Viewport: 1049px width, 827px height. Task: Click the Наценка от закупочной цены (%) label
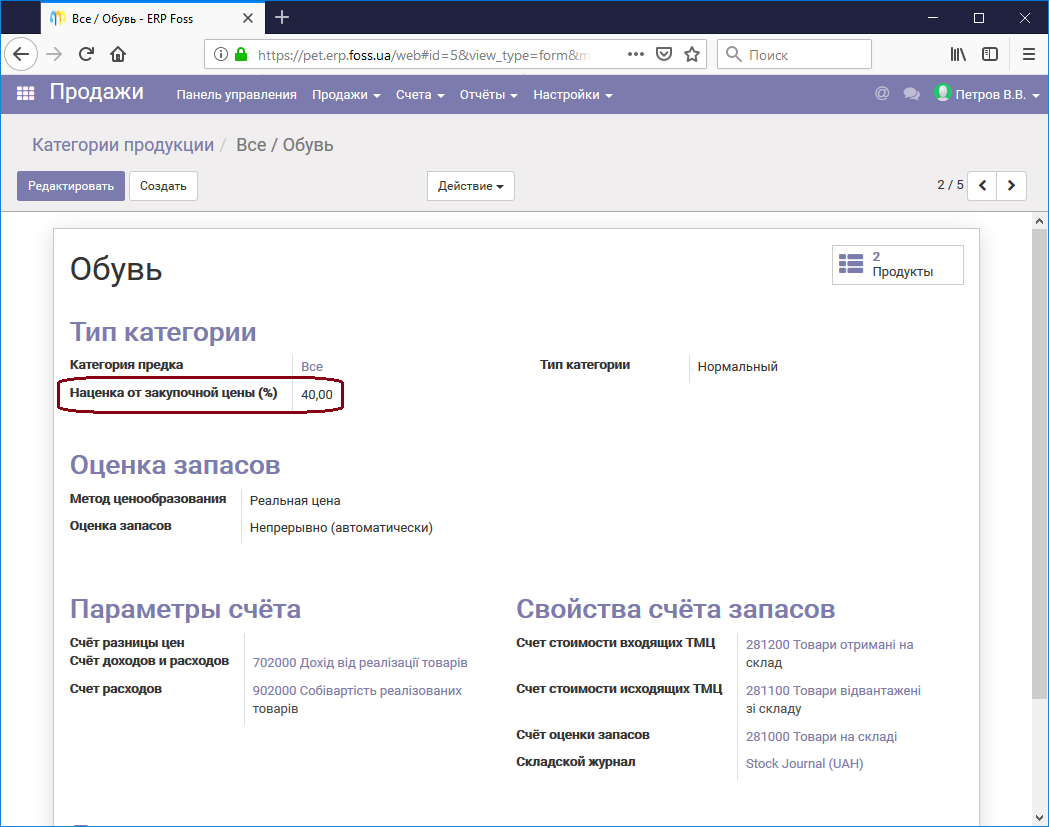[173, 393]
